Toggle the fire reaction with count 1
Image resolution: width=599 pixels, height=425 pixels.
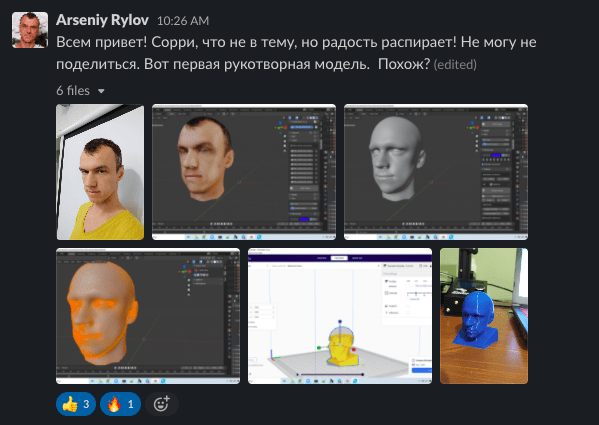(120, 404)
